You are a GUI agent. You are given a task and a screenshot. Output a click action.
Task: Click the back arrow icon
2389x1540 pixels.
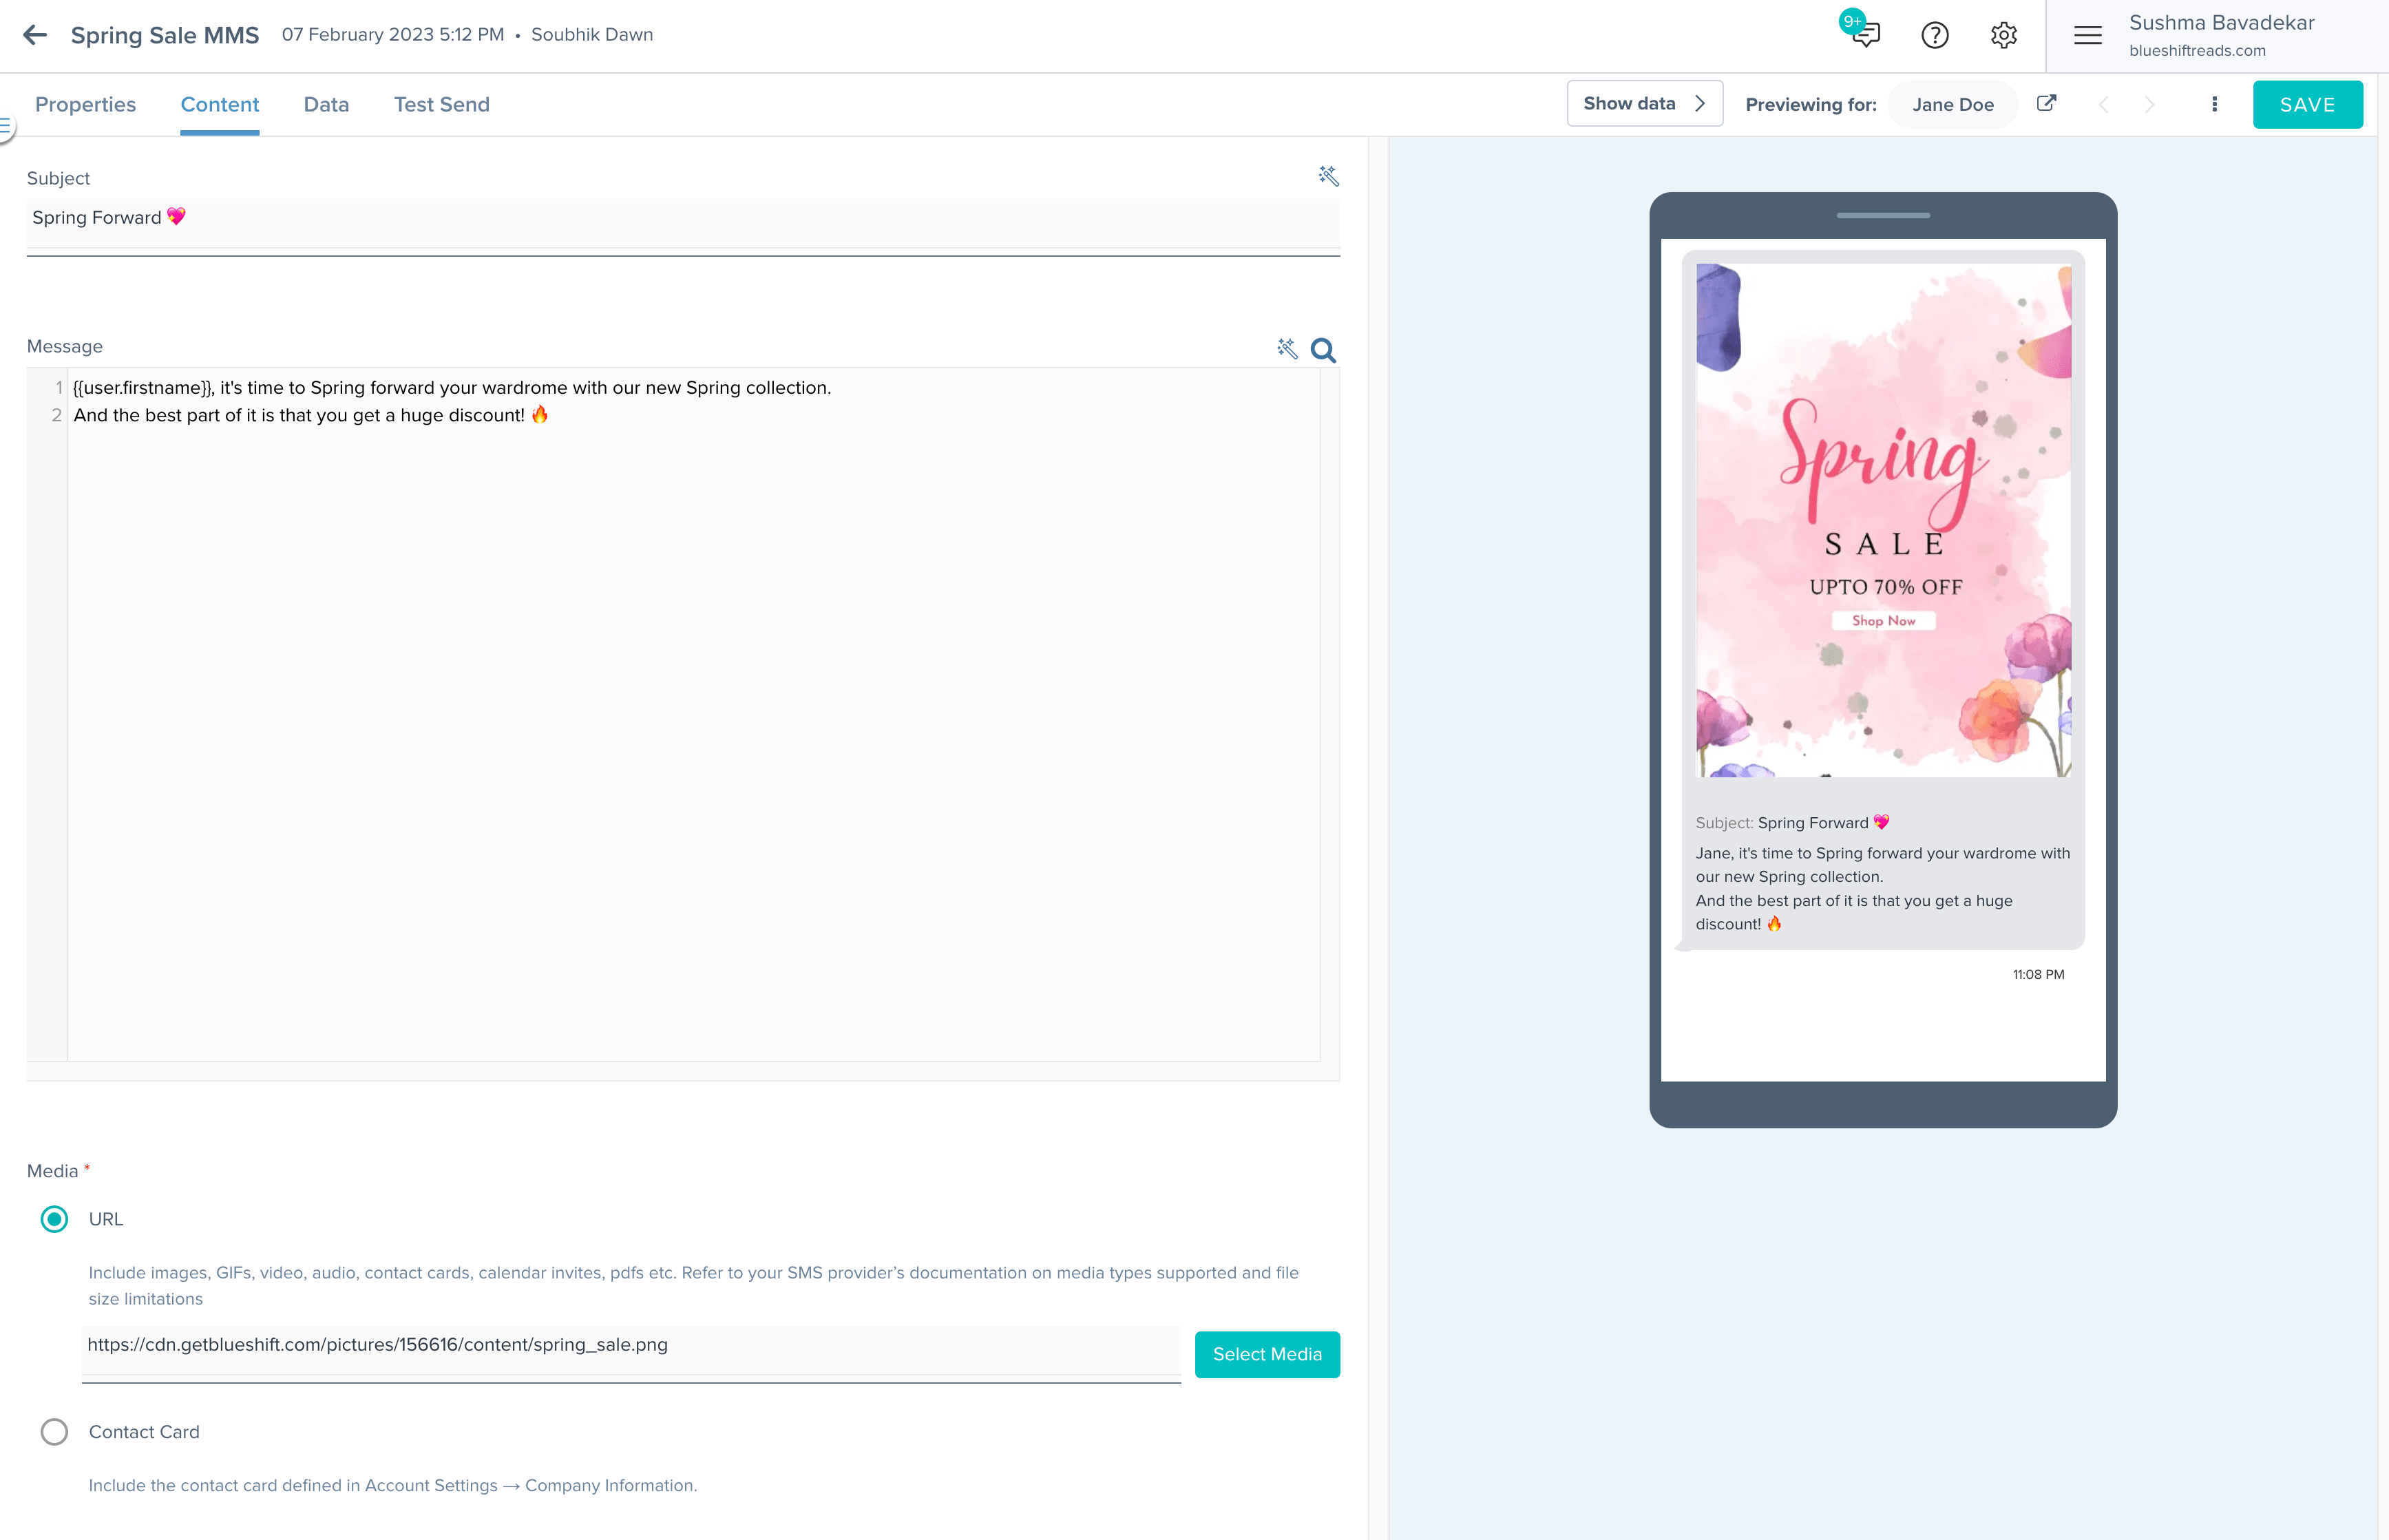[x=35, y=35]
